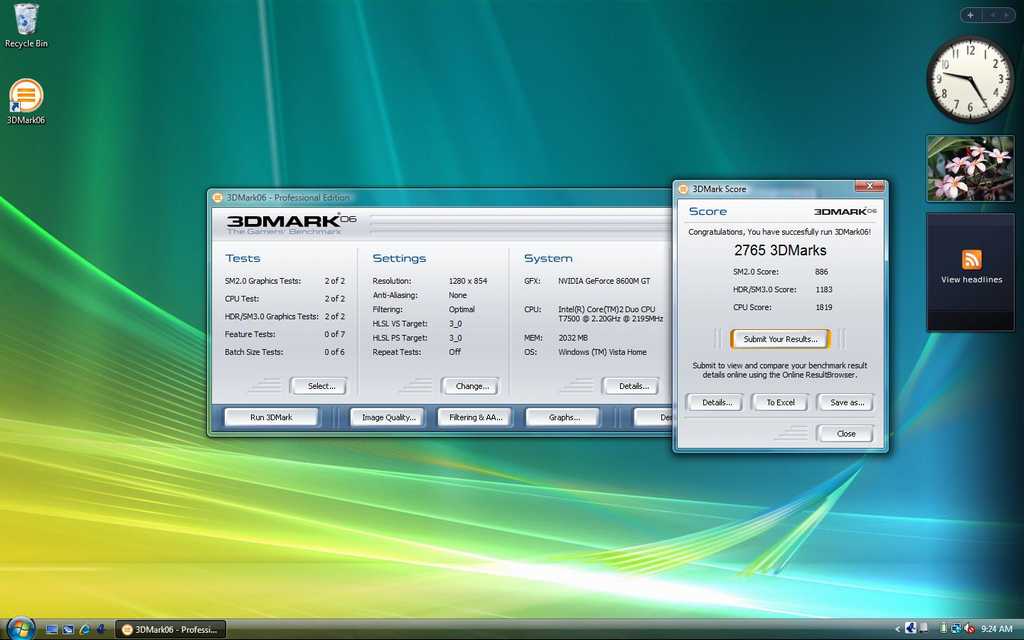
Task: Click Details... under System
Action: point(633,386)
